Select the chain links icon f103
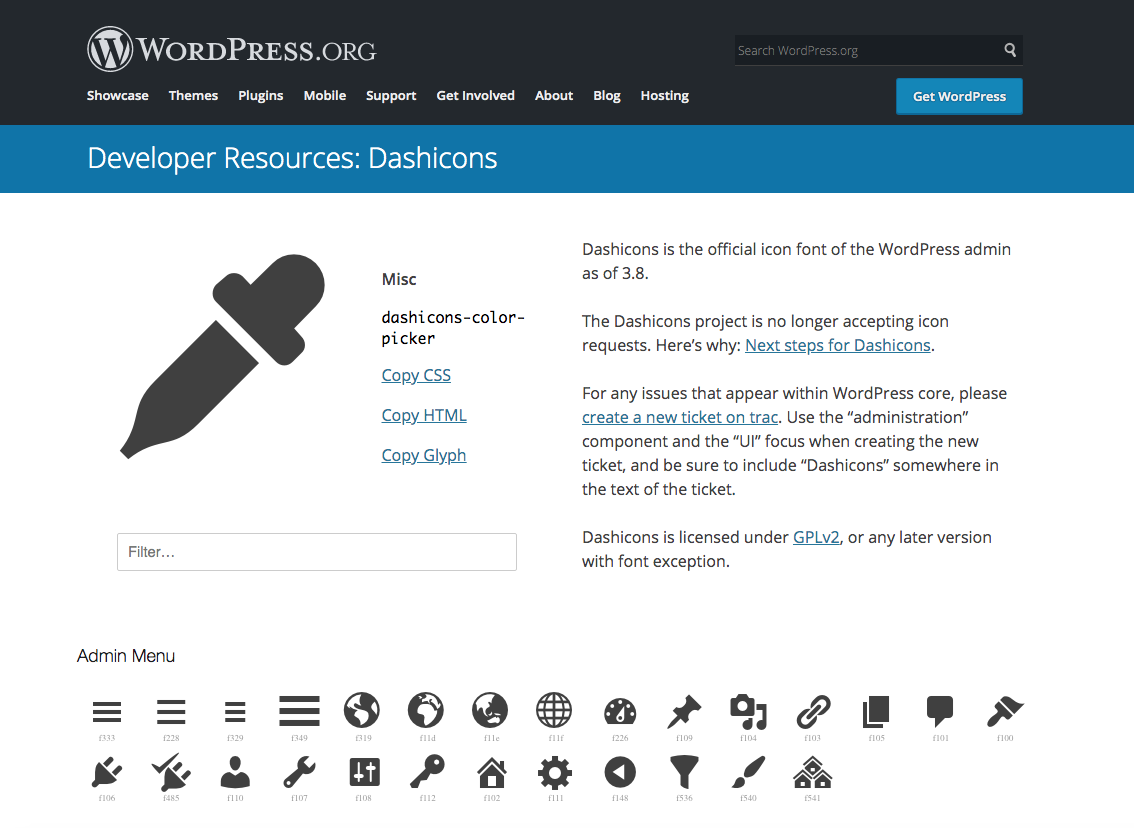Screen dimensions: 1134x828 813,712
